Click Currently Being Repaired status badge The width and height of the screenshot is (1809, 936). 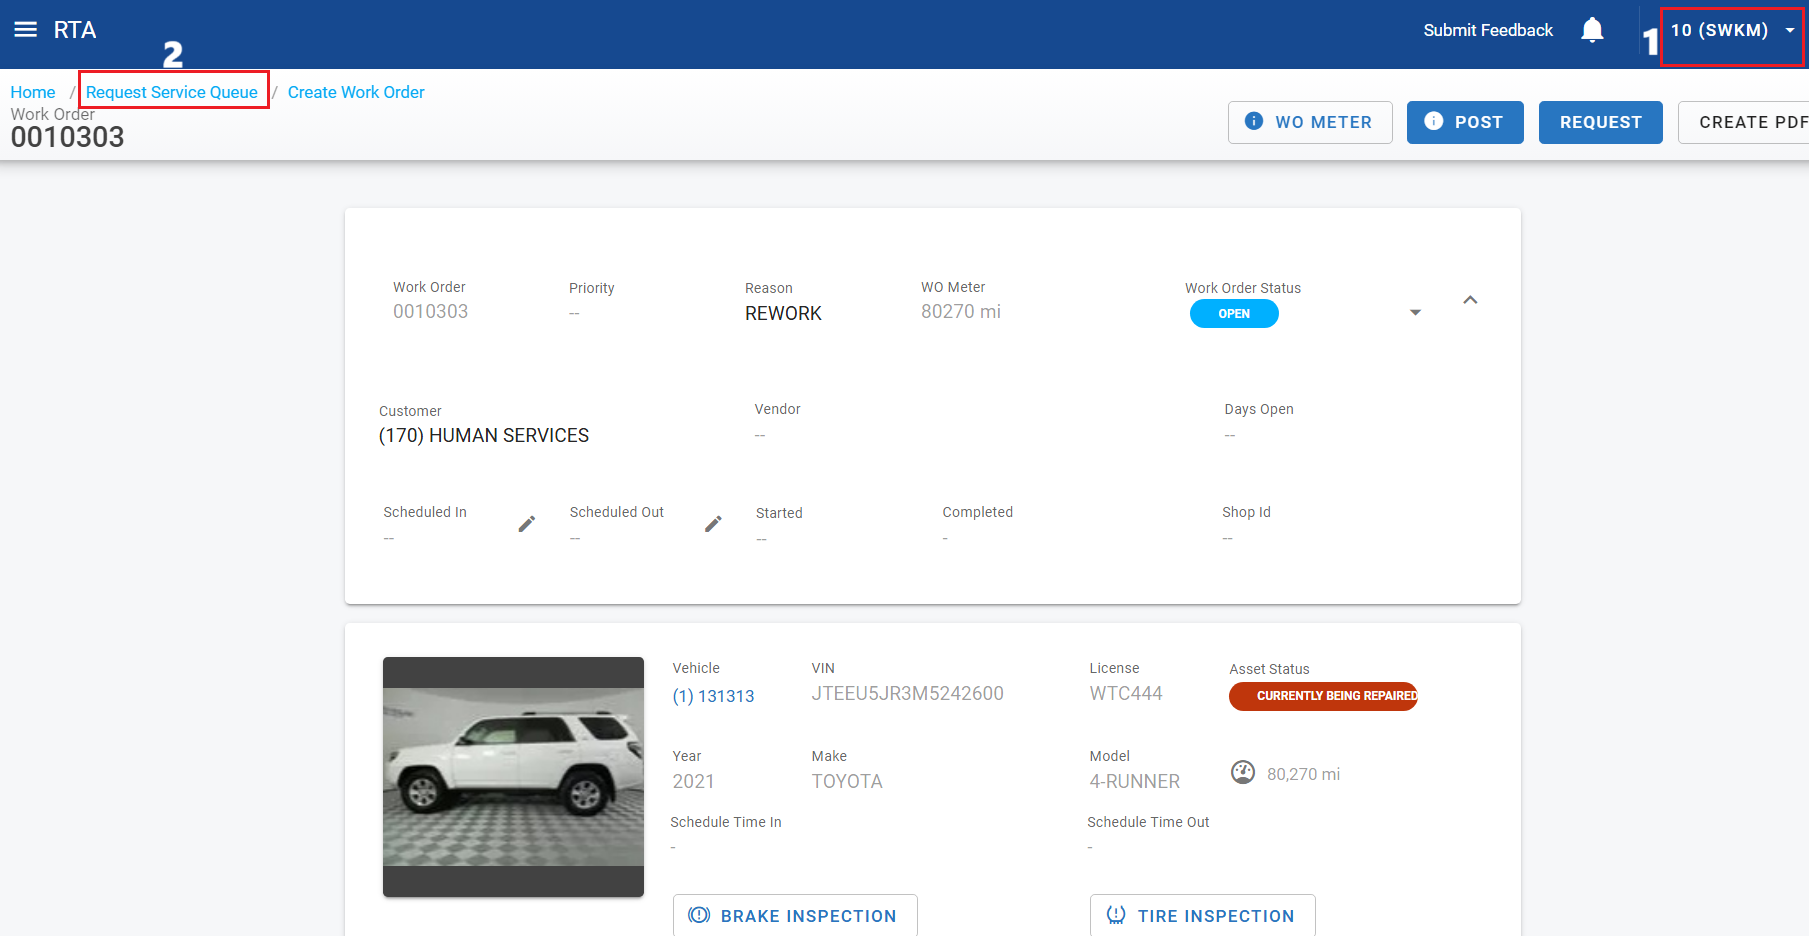pyautogui.click(x=1323, y=696)
